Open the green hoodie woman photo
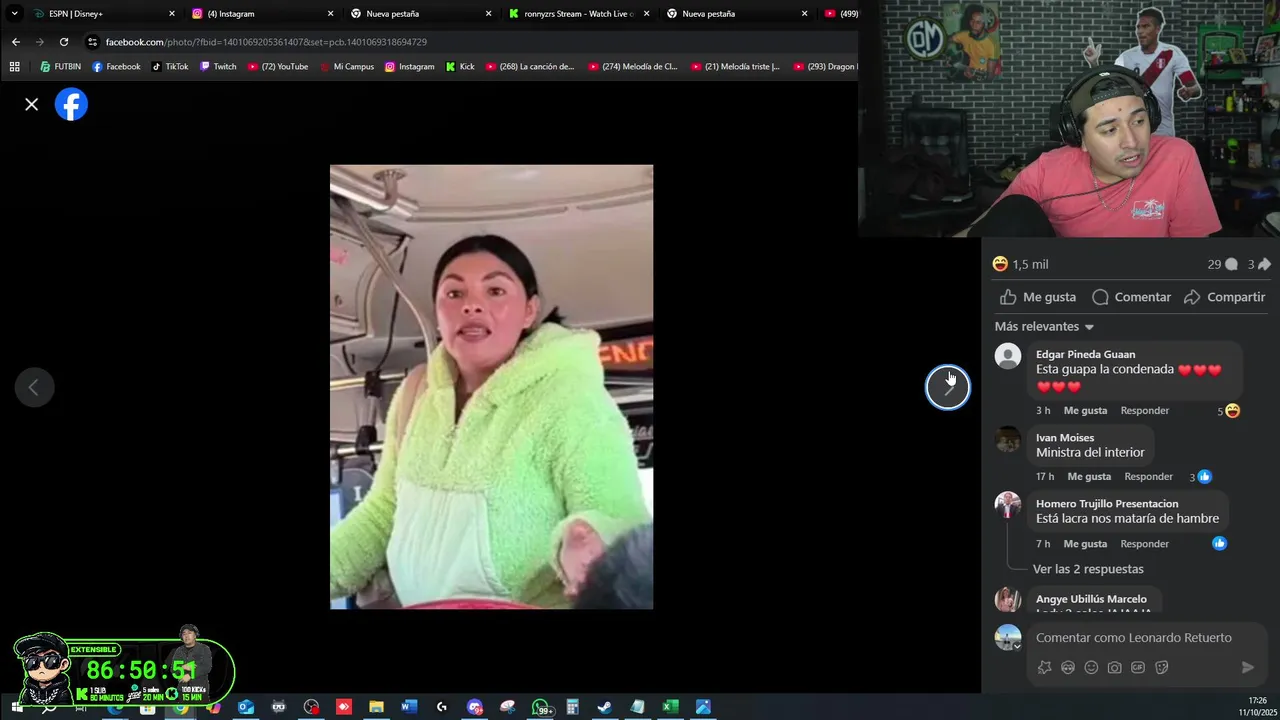Image resolution: width=1280 pixels, height=720 pixels. tap(491, 387)
